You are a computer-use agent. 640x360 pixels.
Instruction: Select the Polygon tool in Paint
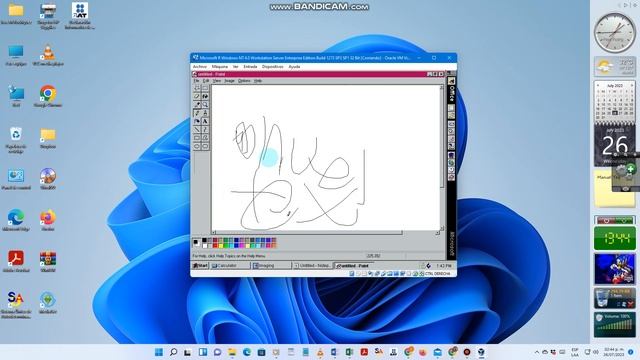click(x=205, y=138)
